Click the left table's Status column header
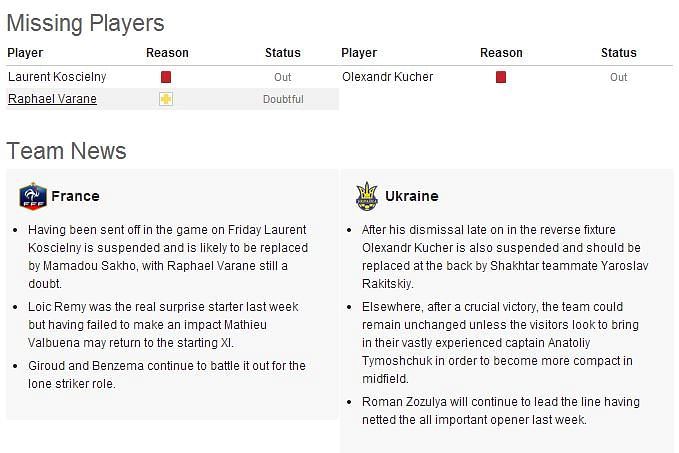Image resolution: width=679 pixels, height=453 pixels. coord(283,53)
